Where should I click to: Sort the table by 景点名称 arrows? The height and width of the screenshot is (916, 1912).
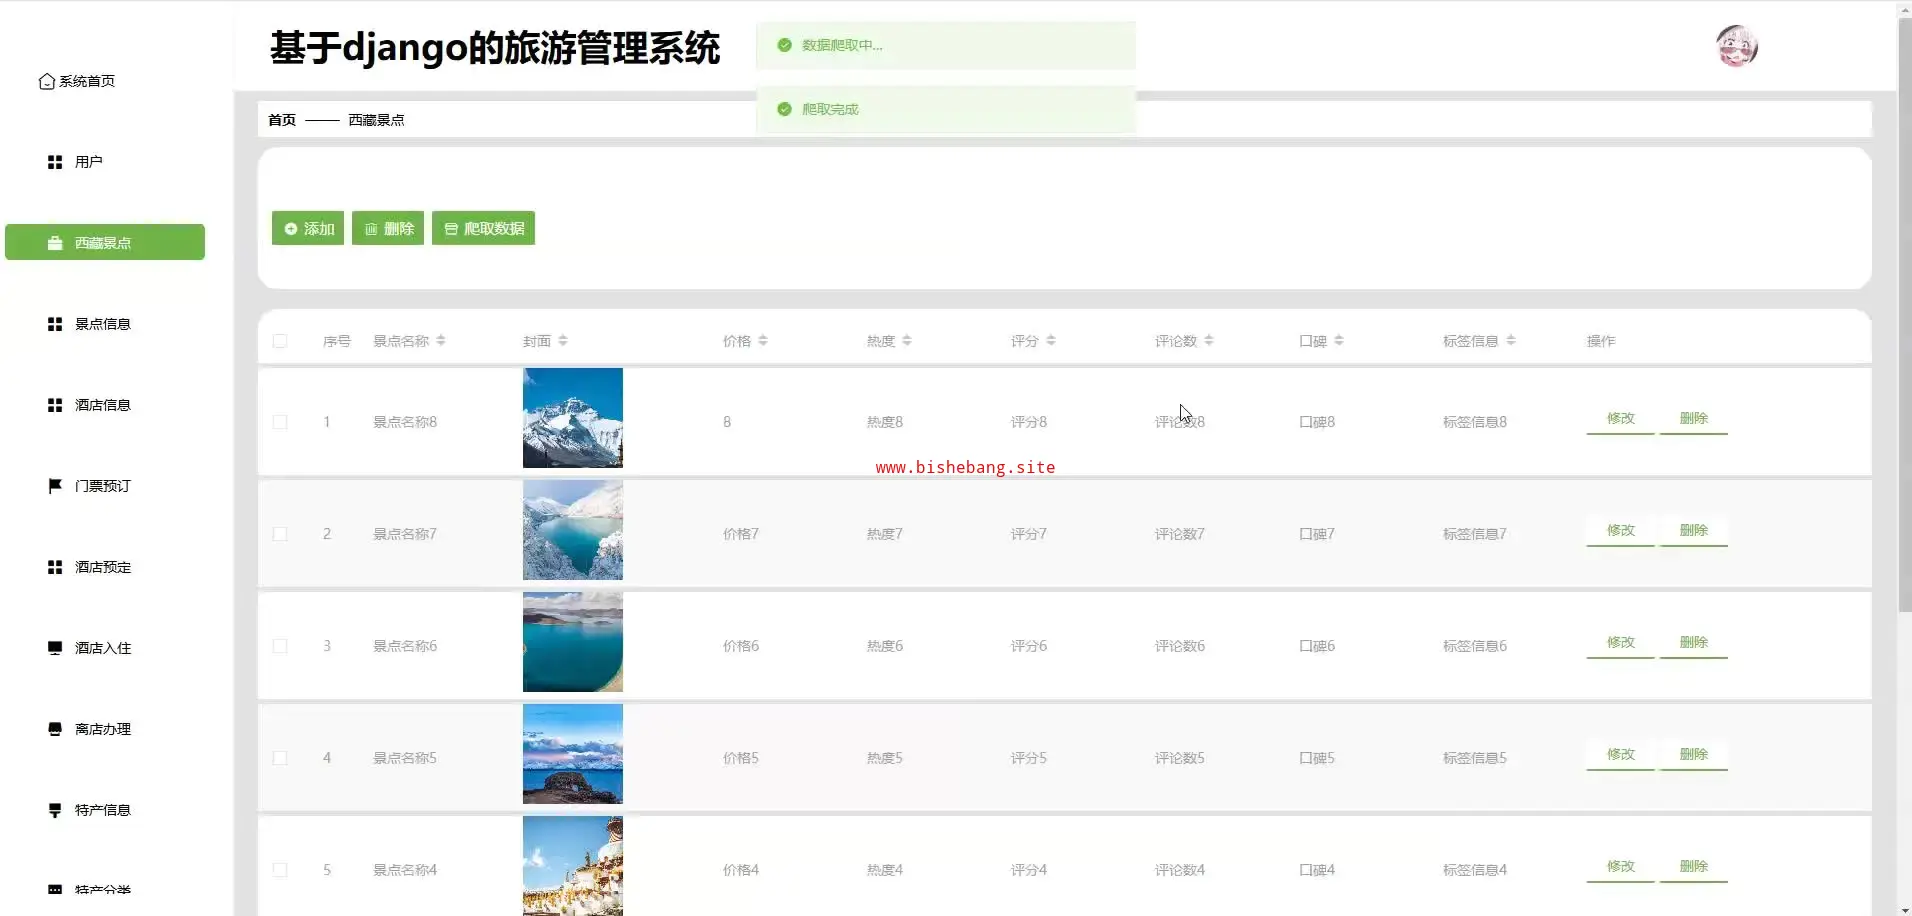tap(441, 341)
